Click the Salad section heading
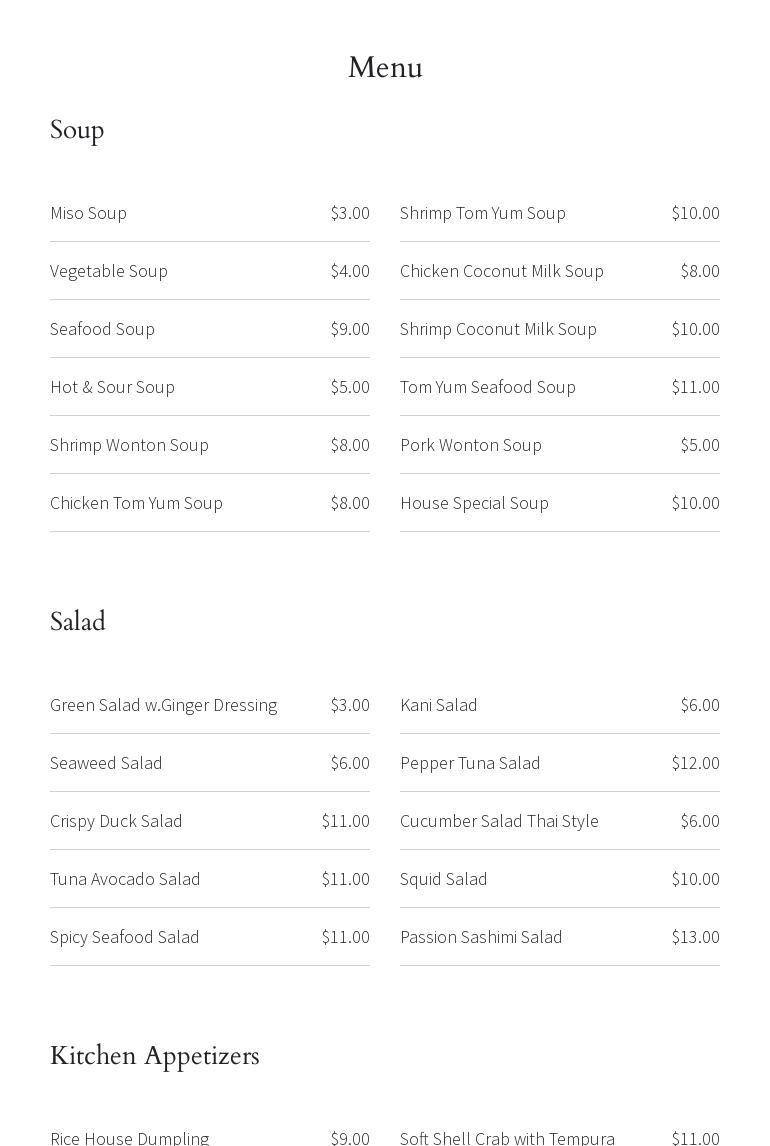This screenshot has width=770, height=1146. pyautogui.click(x=78, y=622)
